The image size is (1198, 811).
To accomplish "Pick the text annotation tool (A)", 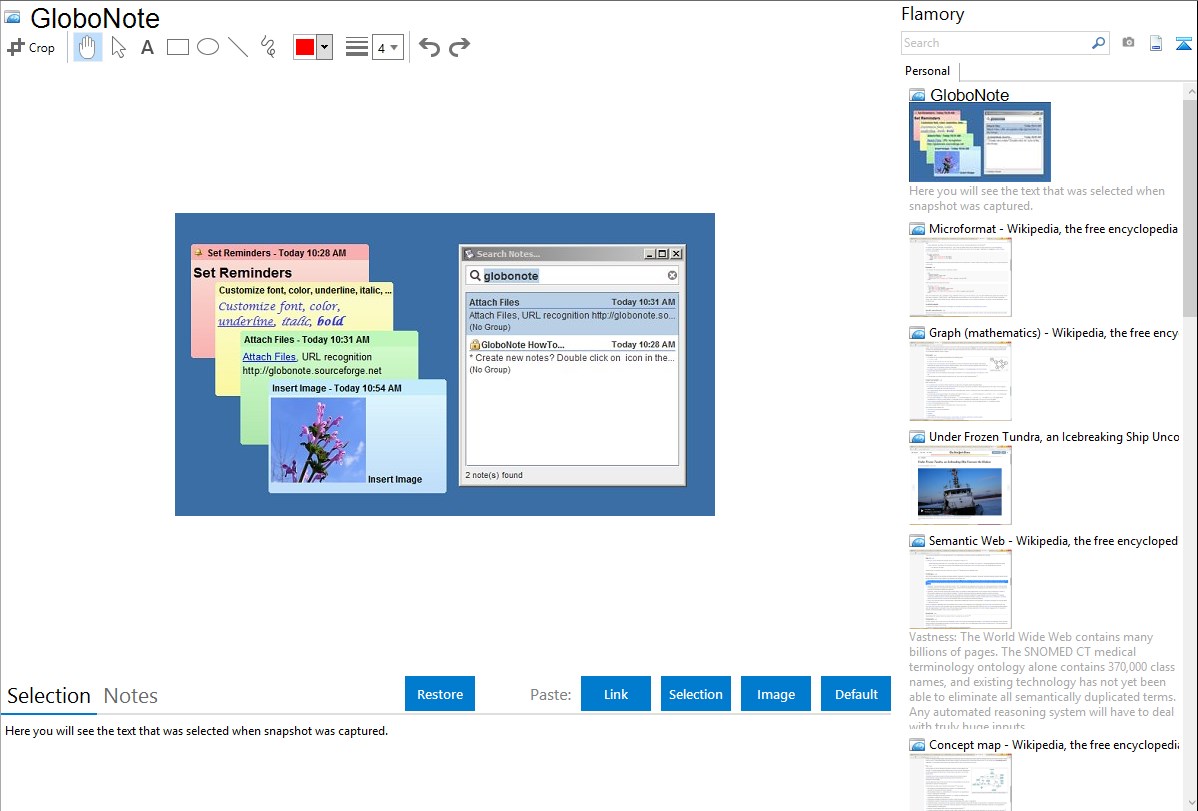I will [147, 47].
